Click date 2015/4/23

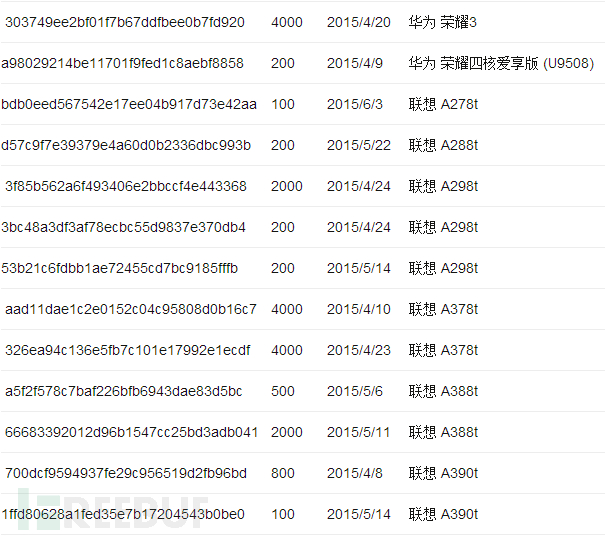coord(359,350)
